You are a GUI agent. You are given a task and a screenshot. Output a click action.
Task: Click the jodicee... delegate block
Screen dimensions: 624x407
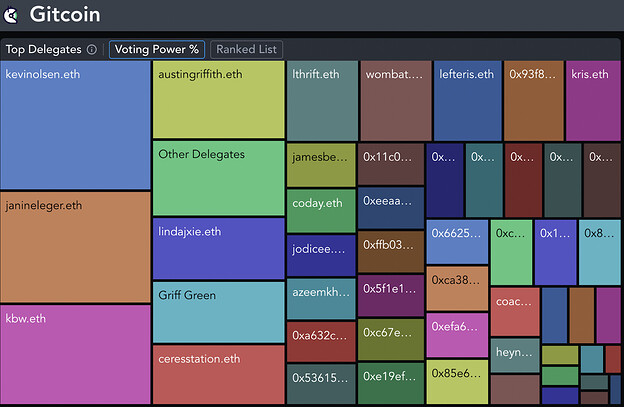click(321, 255)
